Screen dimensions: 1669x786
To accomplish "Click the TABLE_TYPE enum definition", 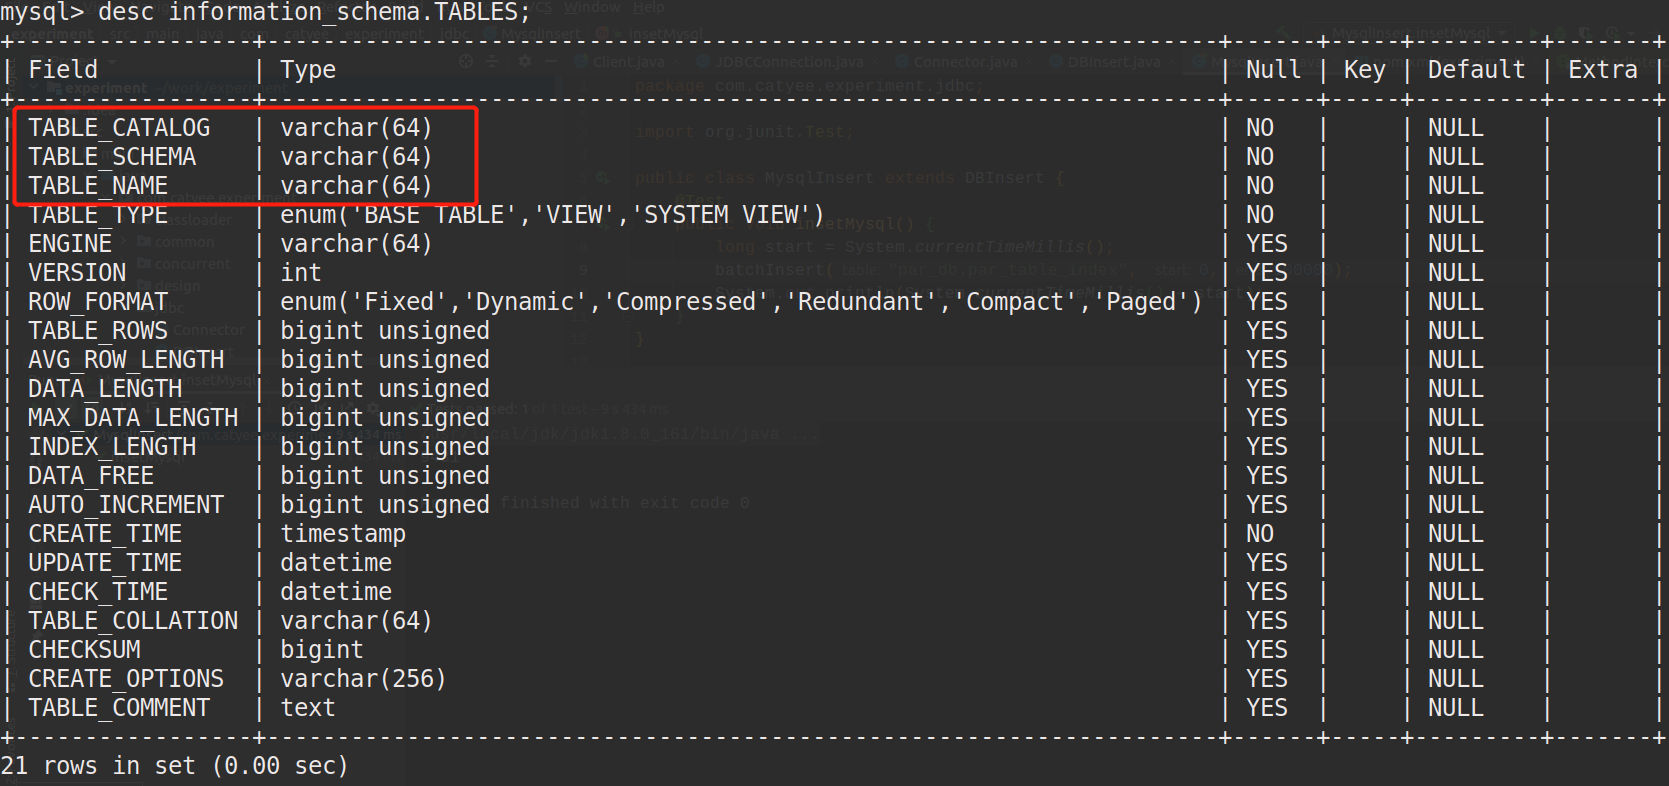I will (552, 215).
